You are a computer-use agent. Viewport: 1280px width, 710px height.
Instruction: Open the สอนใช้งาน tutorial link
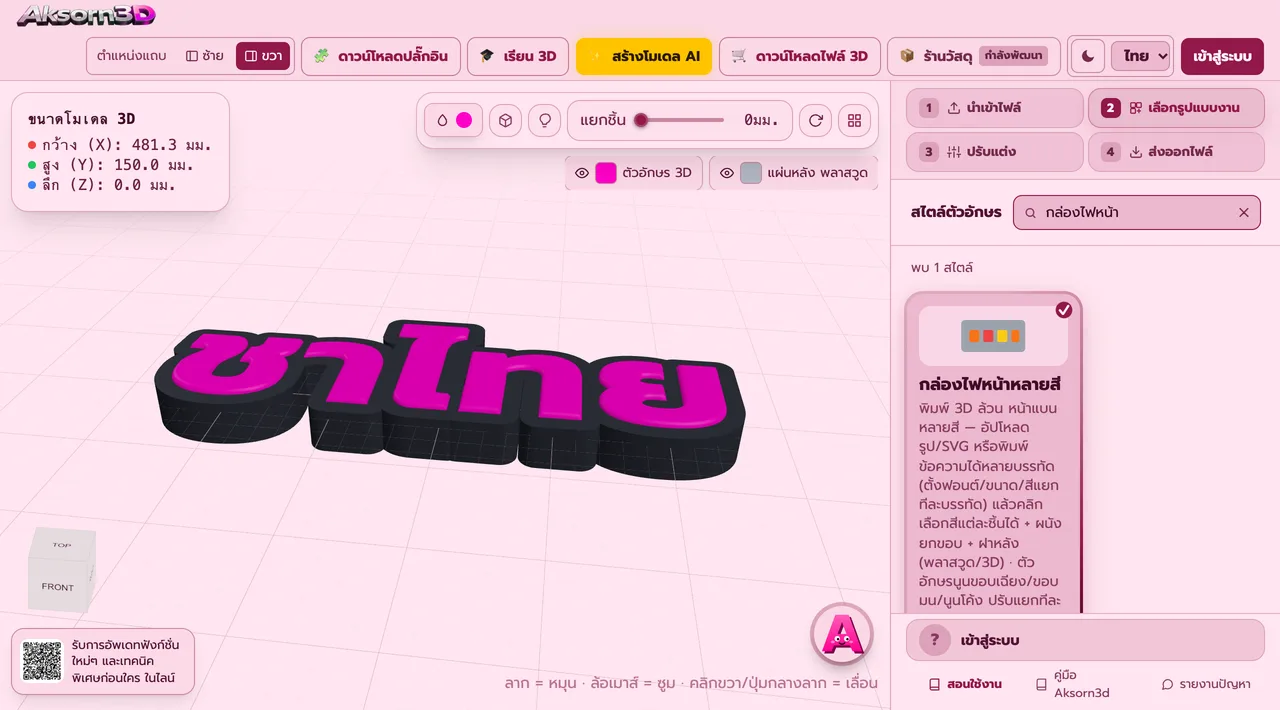(x=965, y=685)
